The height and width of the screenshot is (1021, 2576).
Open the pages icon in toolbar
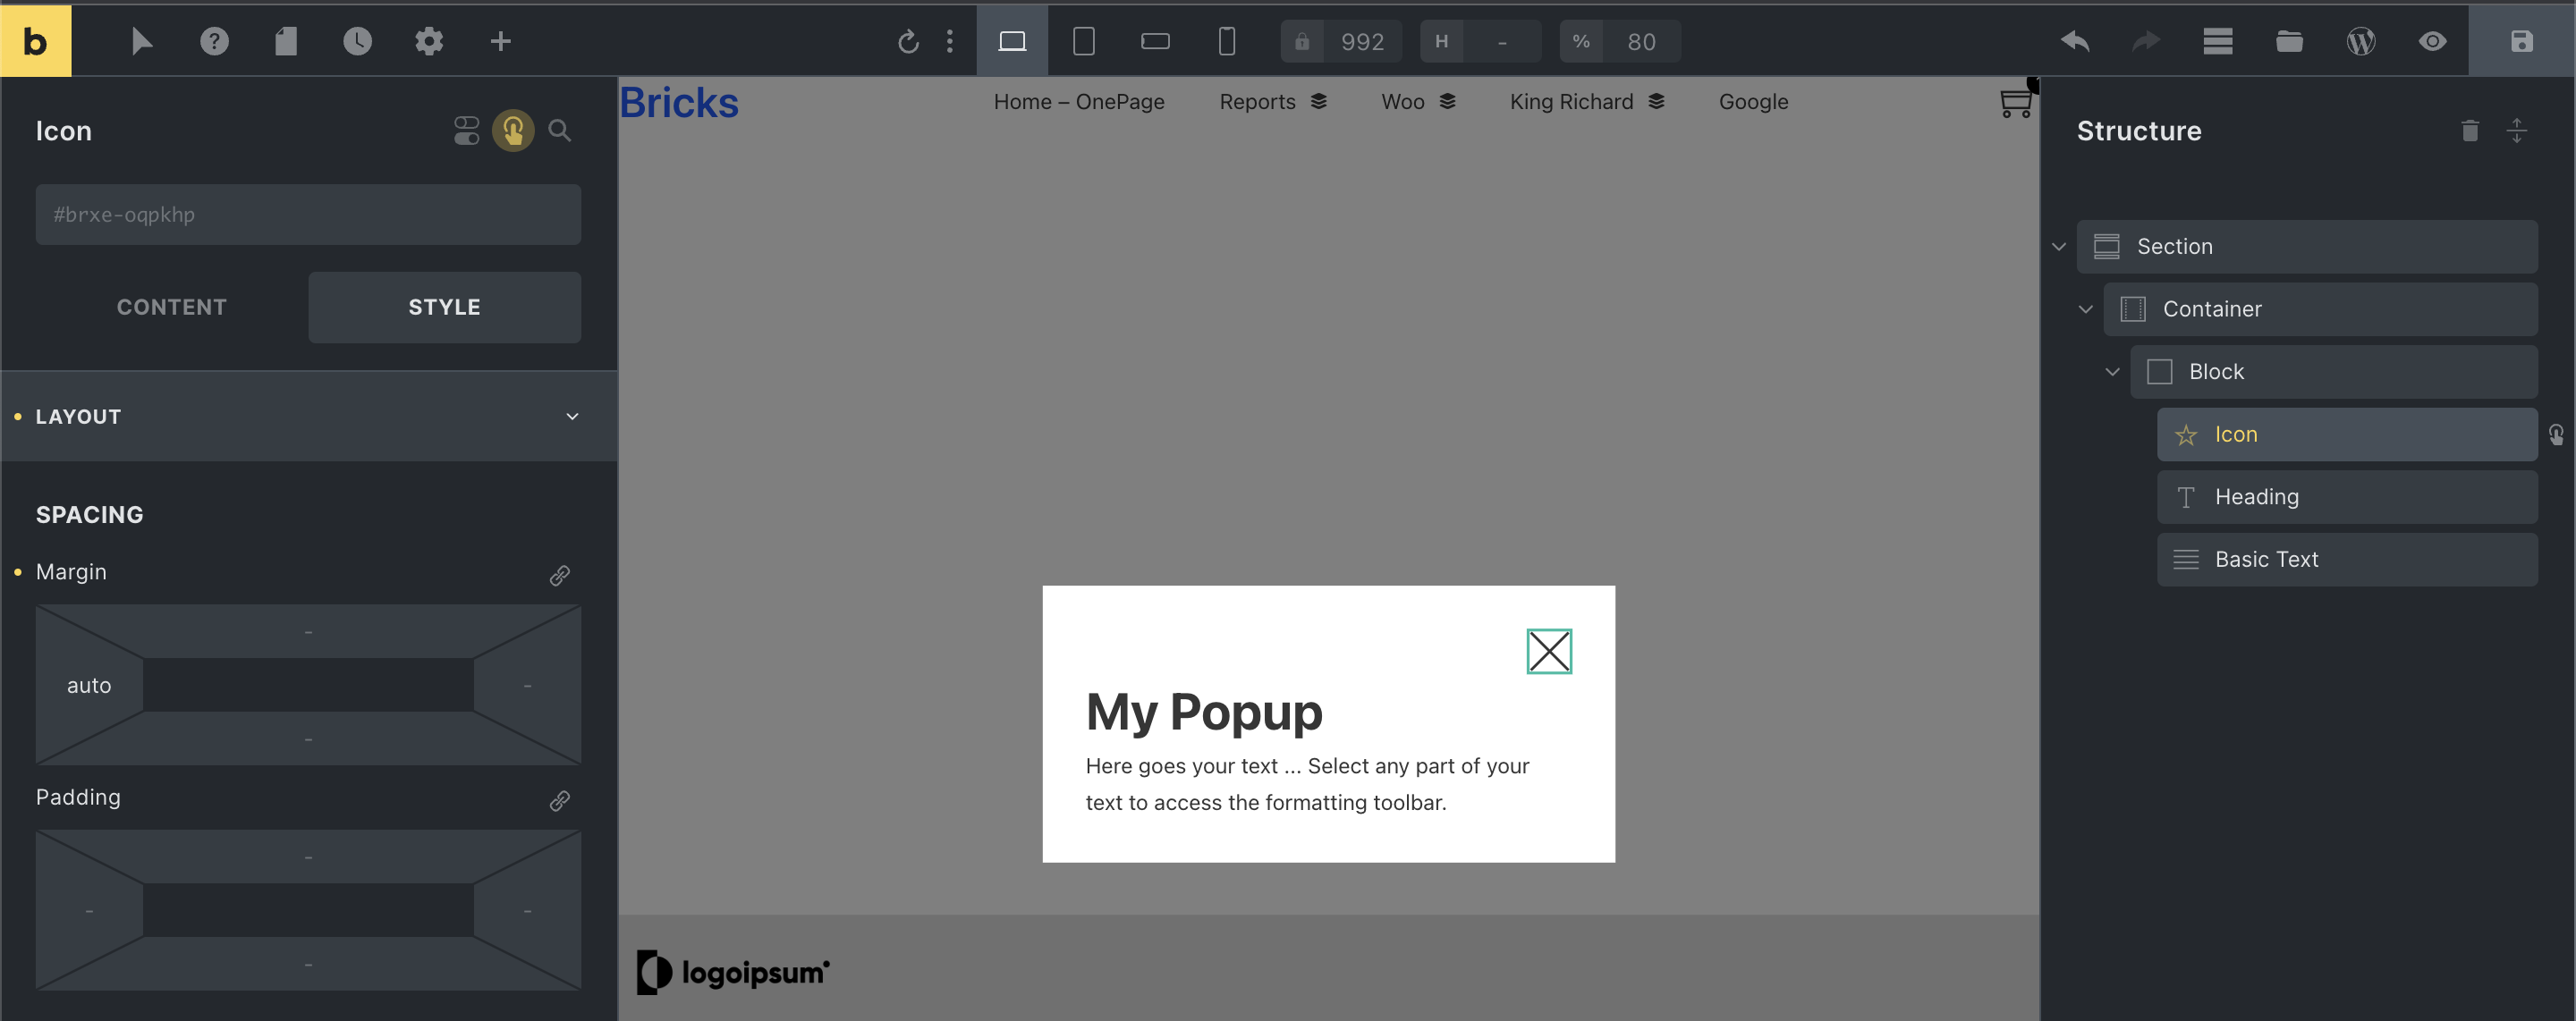(x=286, y=41)
